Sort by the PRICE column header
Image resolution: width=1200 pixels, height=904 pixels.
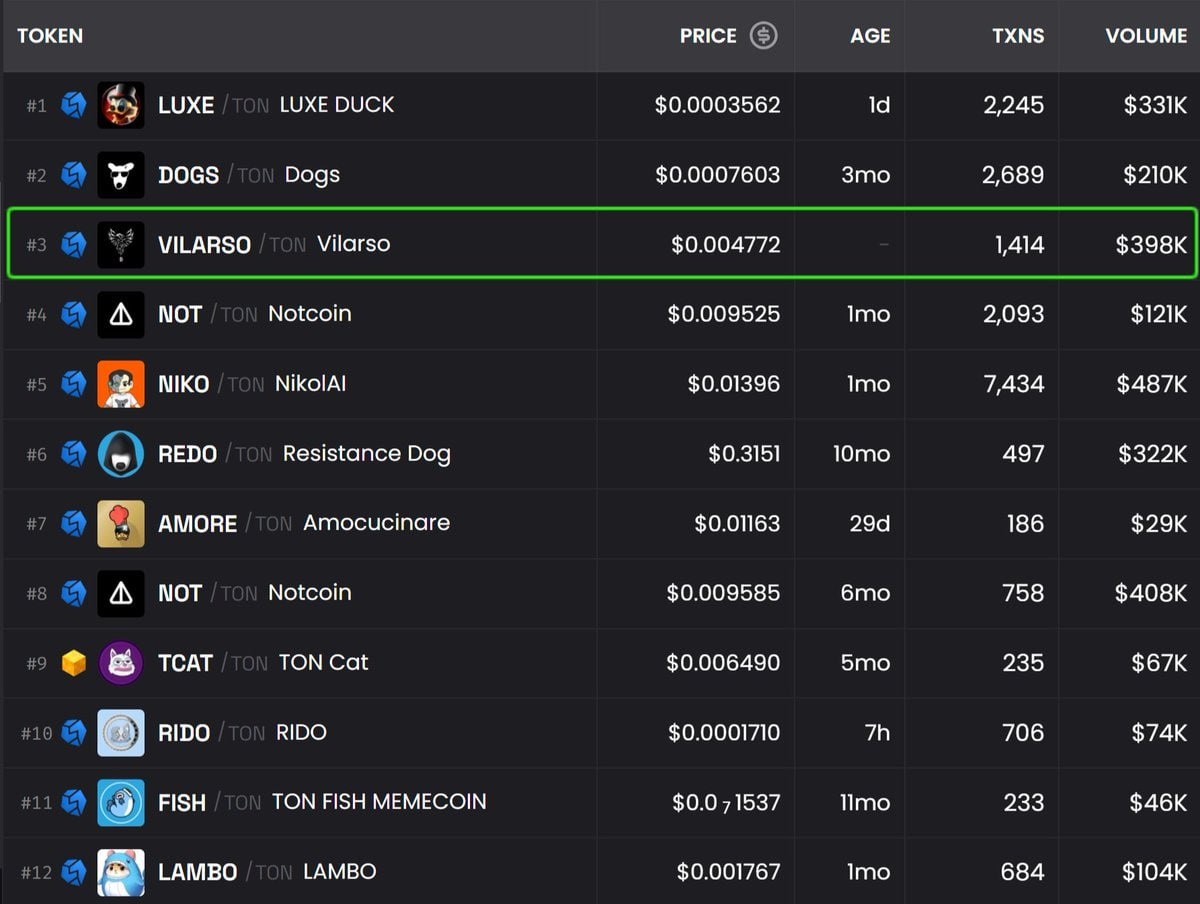pos(708,36)
